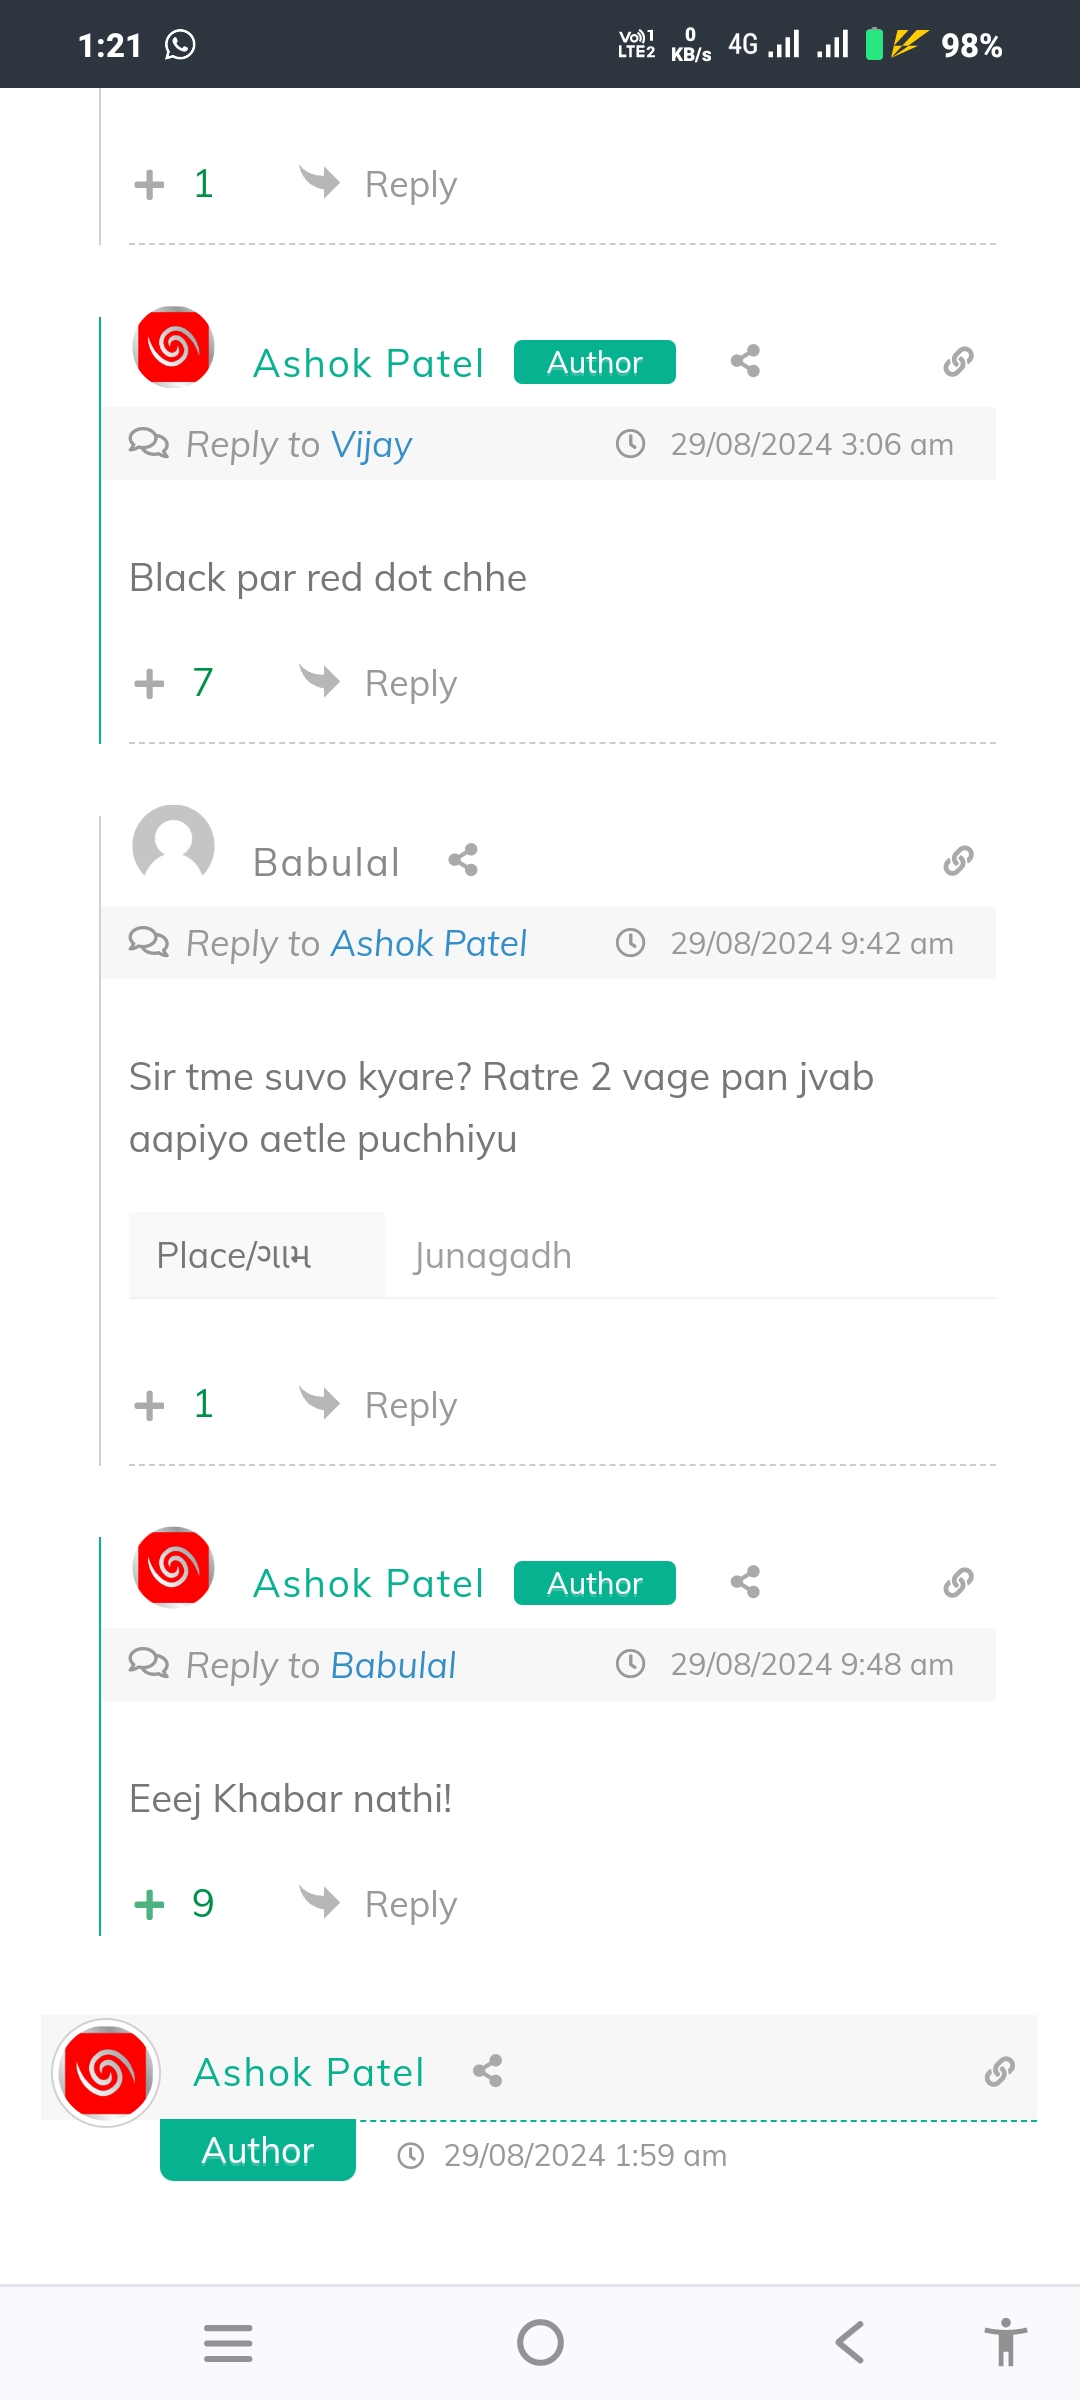
Task: Follow 'Ashok Patel' link in Babulal's reply header
Action: point(428,943)
